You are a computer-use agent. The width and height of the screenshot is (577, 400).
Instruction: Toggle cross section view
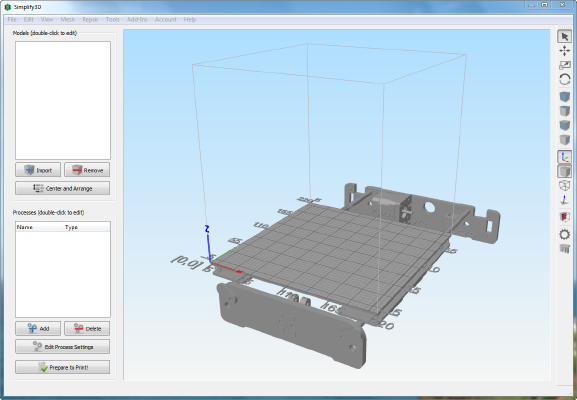564,217
